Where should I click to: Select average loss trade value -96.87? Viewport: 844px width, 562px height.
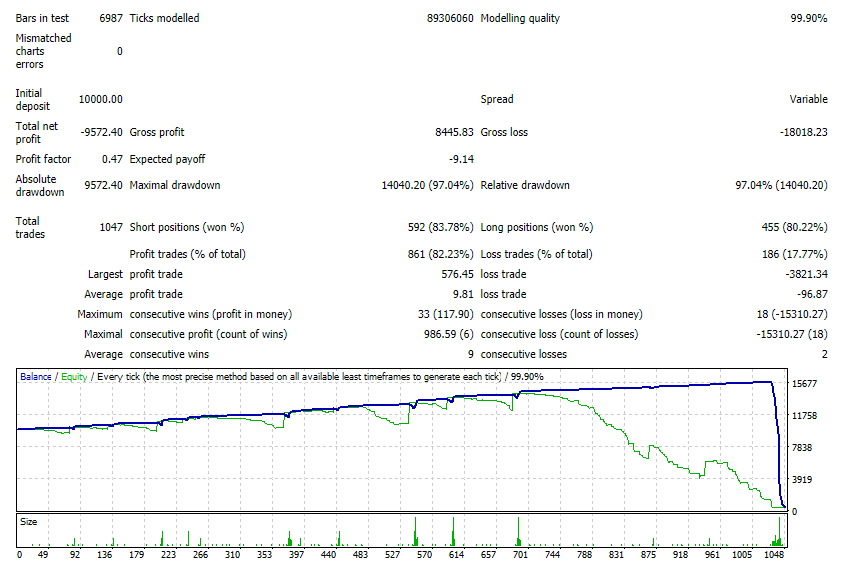point(812,294)
